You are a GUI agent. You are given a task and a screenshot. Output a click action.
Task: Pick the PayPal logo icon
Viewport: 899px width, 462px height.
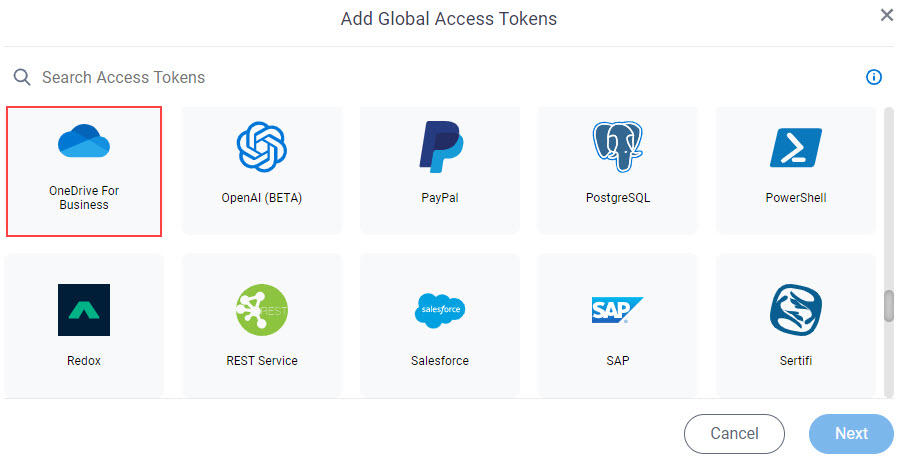click(x=440, y=147)
